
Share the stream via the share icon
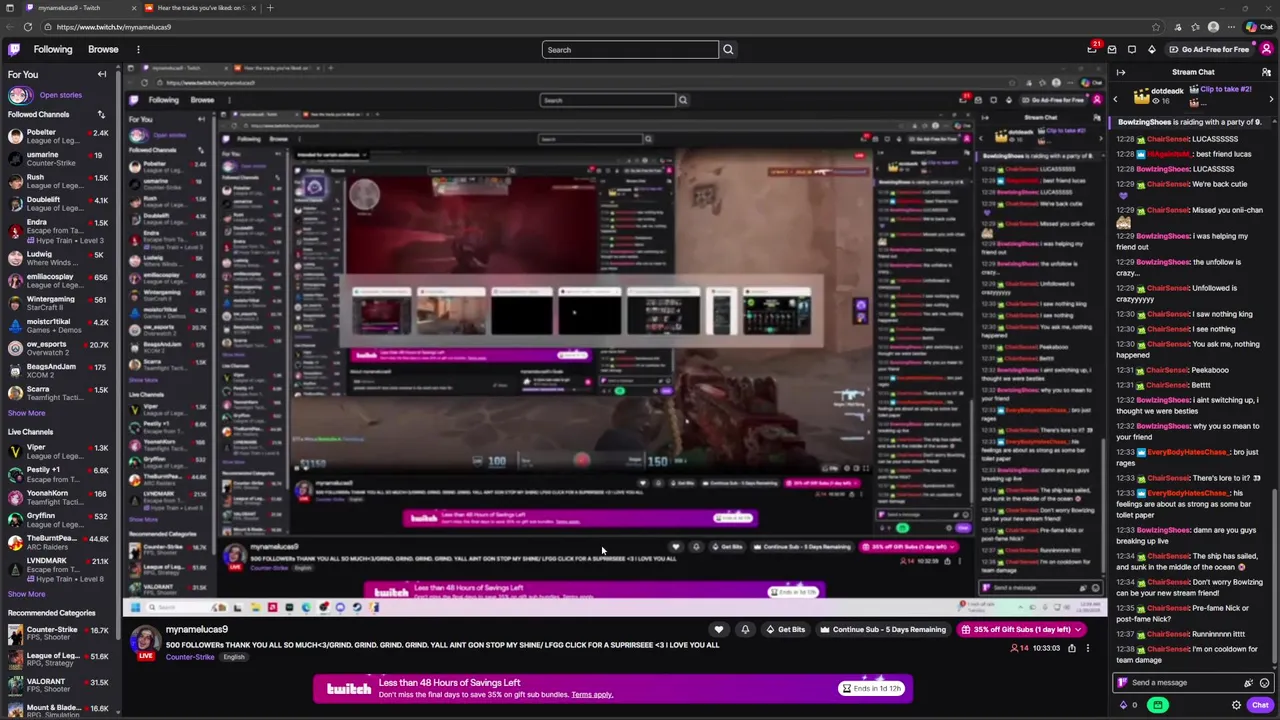point(1071,648)
